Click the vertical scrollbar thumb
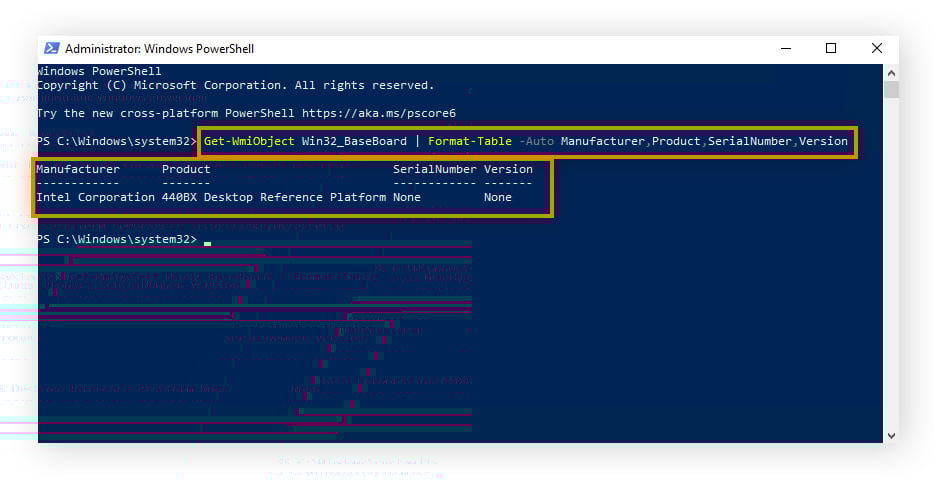This screenshot has height=485, width=935. coord(891,91)
